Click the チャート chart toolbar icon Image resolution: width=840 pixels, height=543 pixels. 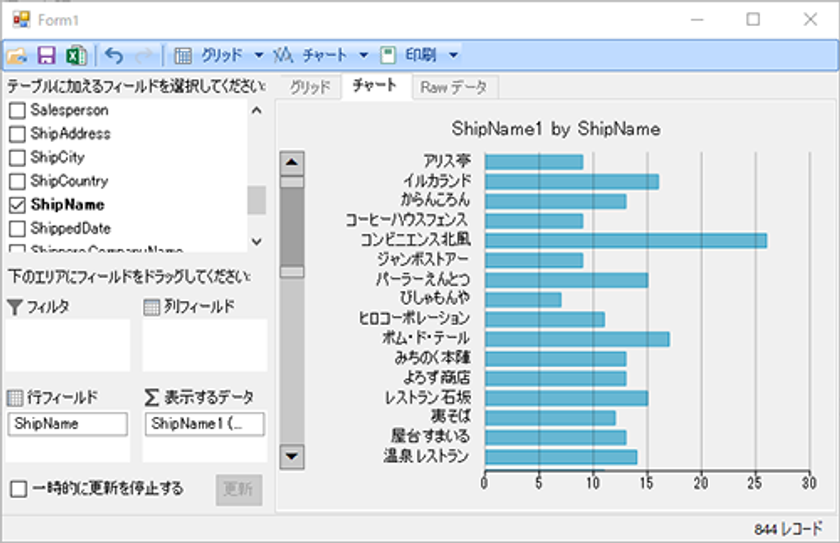[282, 55]
